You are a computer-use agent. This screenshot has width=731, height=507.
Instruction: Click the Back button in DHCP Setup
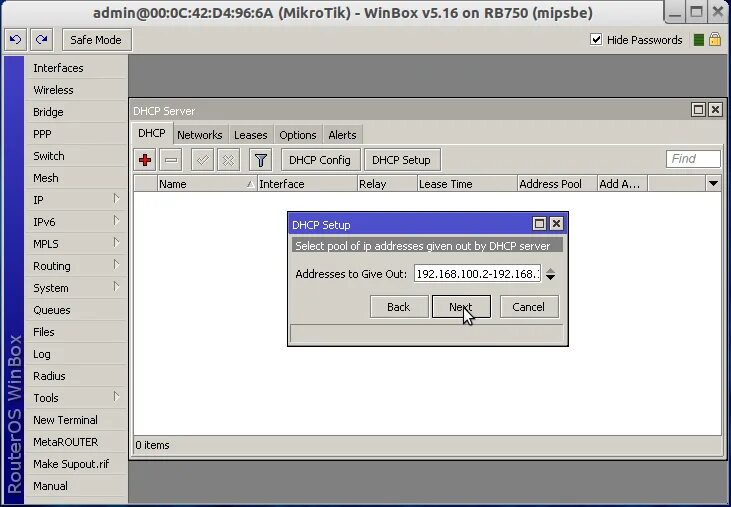(399, 307)
